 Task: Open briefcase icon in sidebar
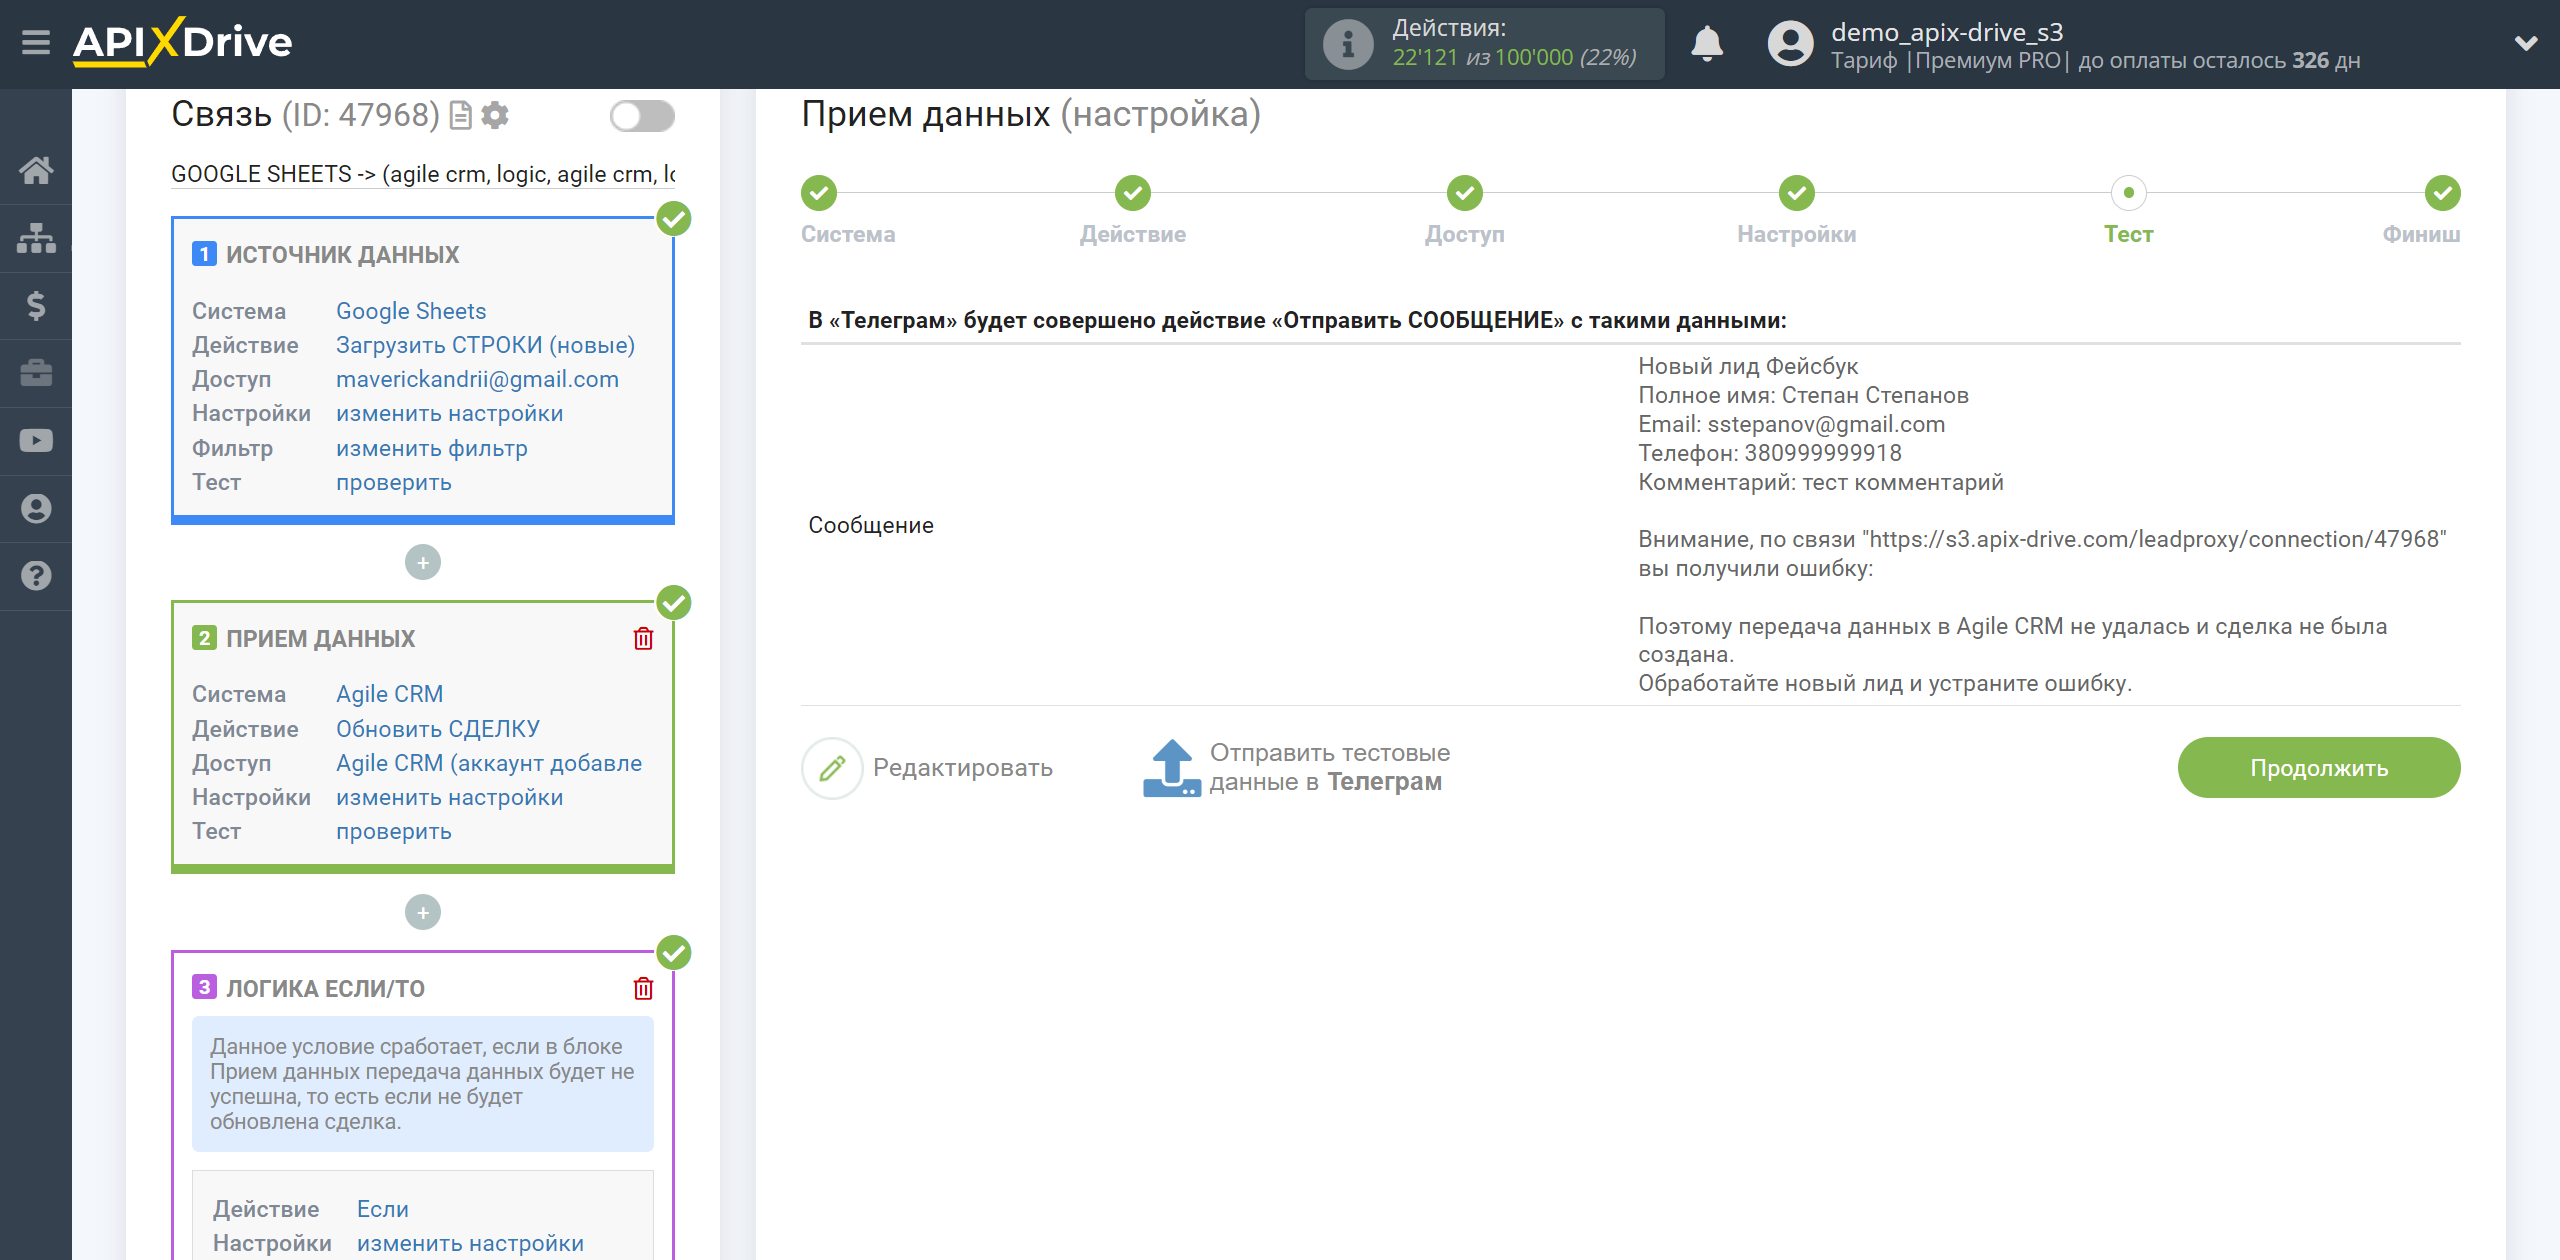coord(36,373)
